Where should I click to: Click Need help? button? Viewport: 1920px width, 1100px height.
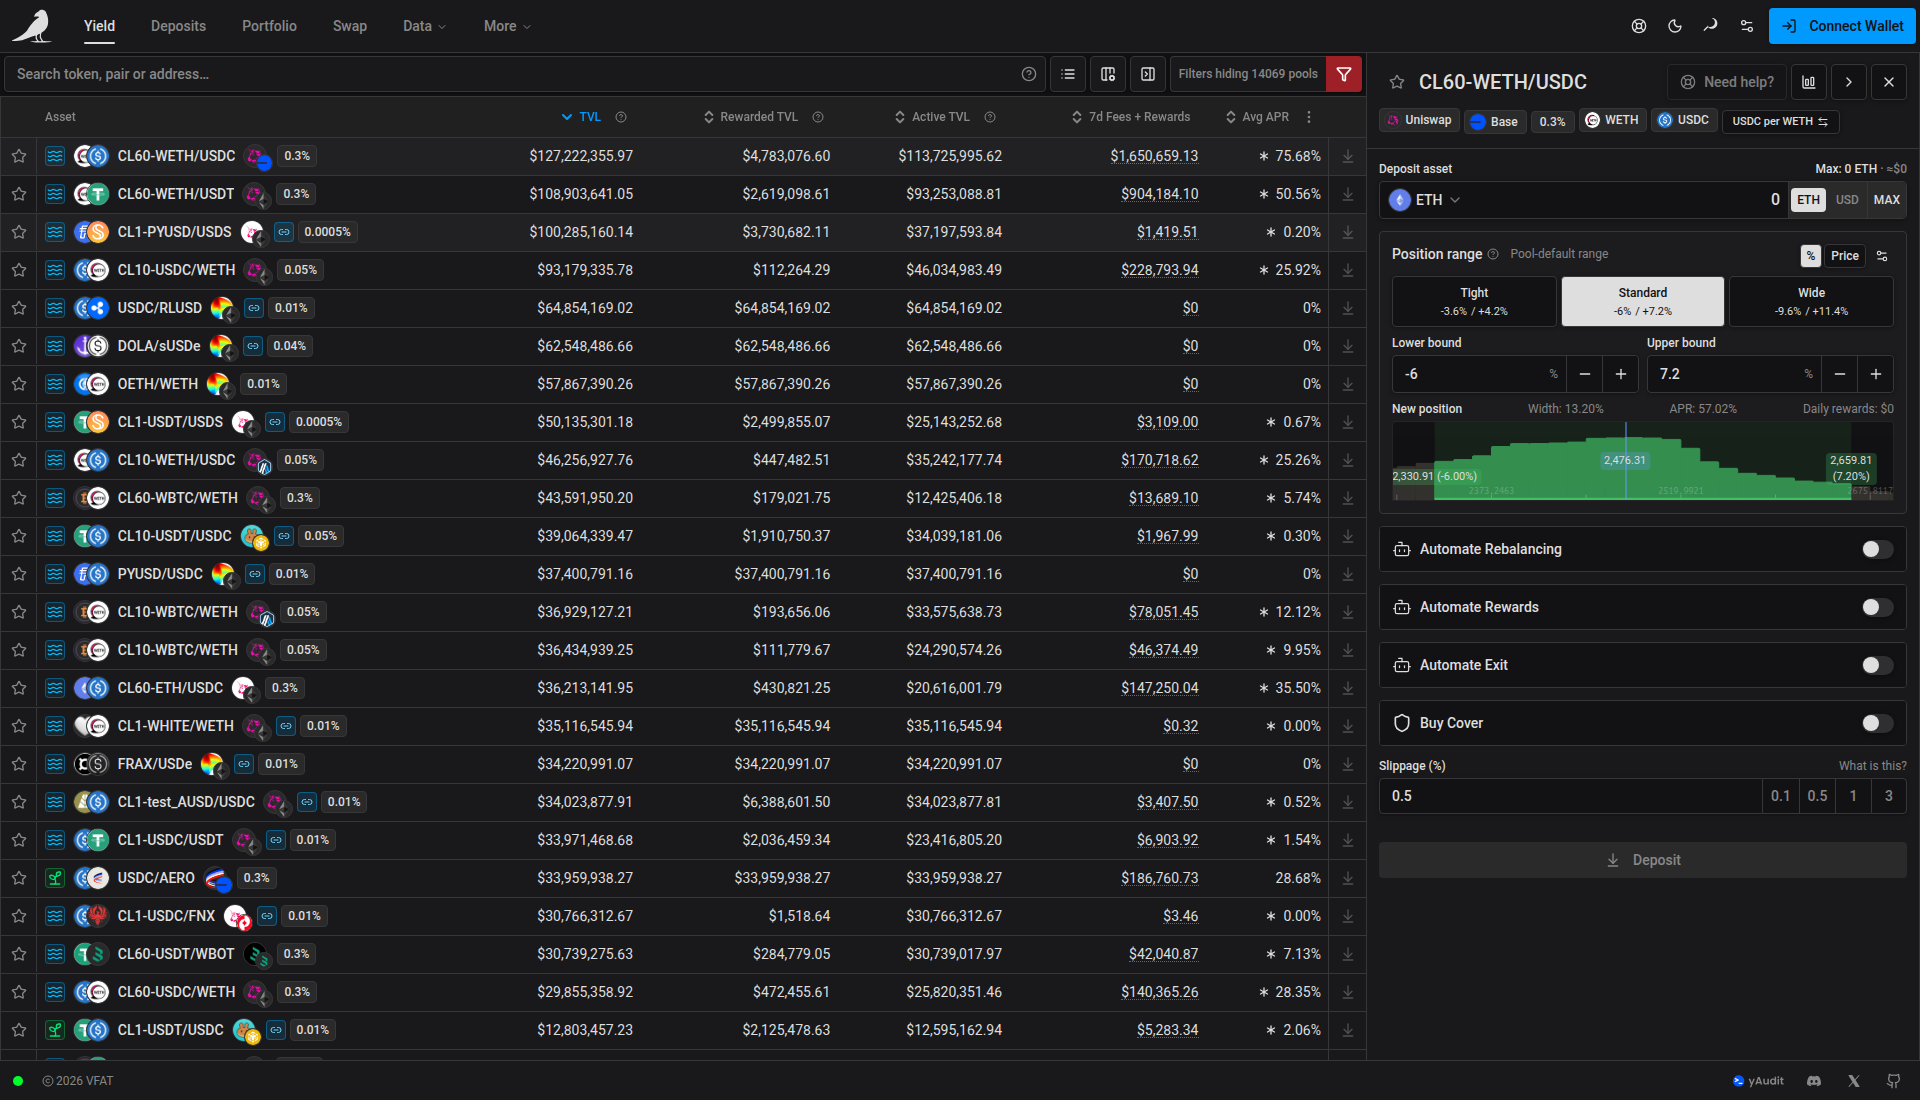click(1727, 82)
